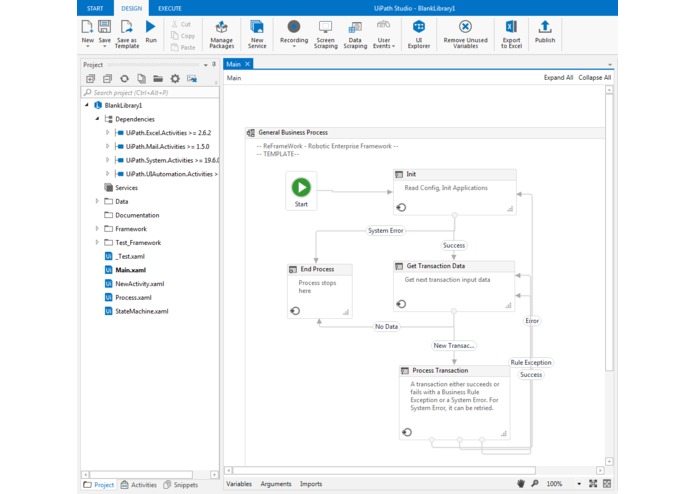Expand the Test_Framework folder
Screen dimensions: 695x494
(97, 242)
